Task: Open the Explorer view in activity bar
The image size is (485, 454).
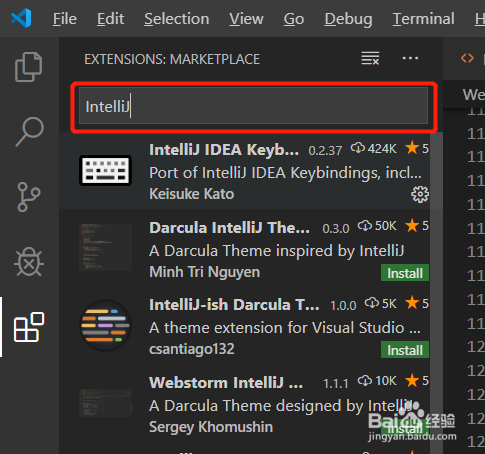Action: coord(29,67)
